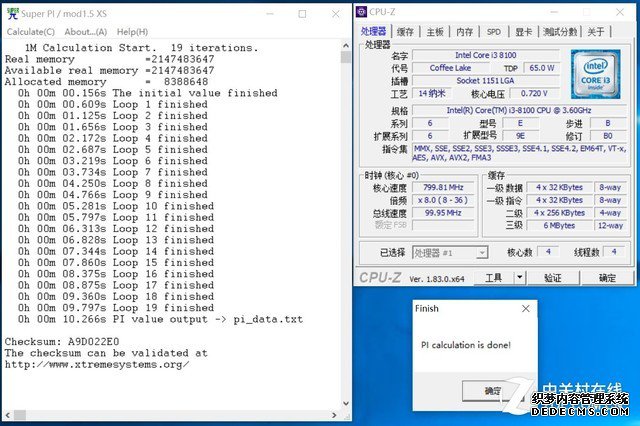640x426 pixels.
Task: Click the 修订 field showing B0
Action: (x=608, y=136)
